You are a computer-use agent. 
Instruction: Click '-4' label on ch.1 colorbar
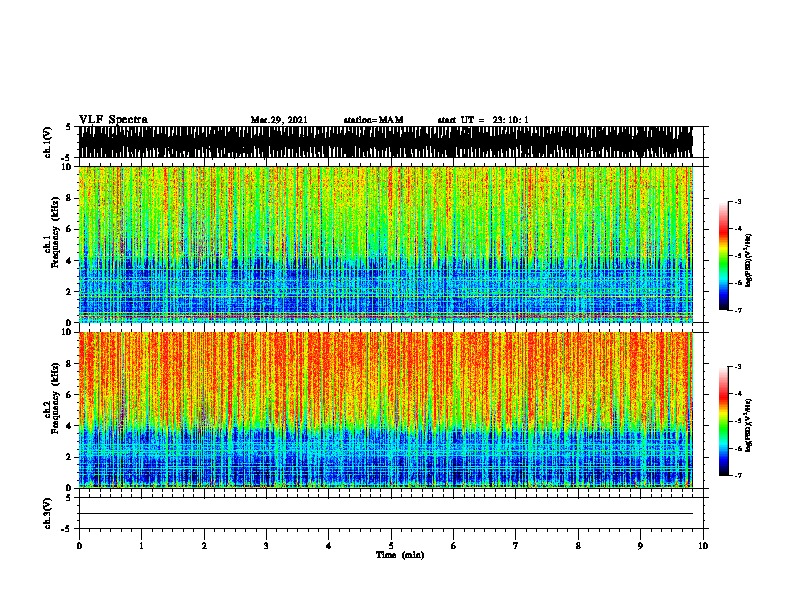[737, 229]
